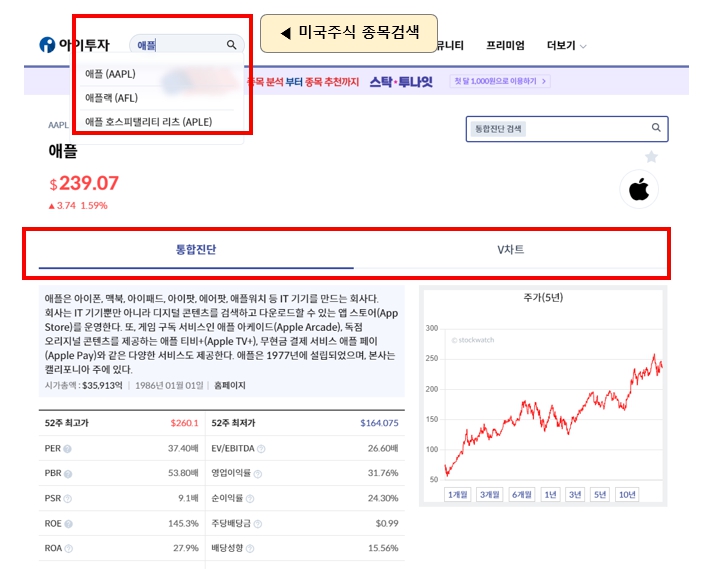Expand the 더보기 menu
The height and width of the screenshot is (570, 704).
(566, 45)
